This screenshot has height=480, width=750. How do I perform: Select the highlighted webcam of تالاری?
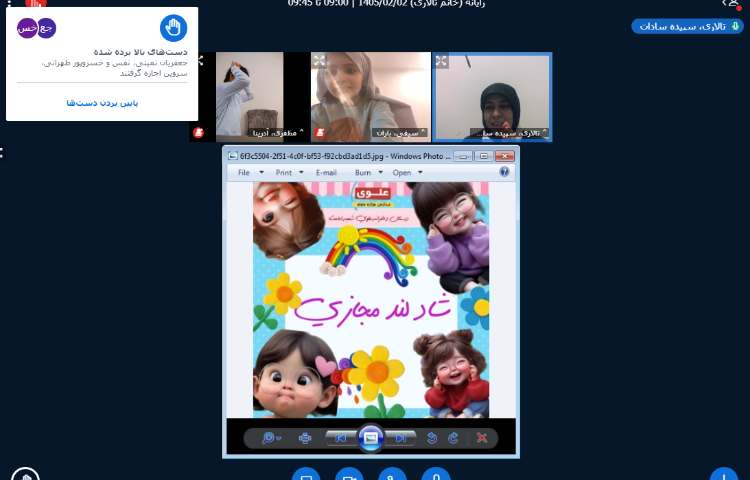tap(492, 97)
